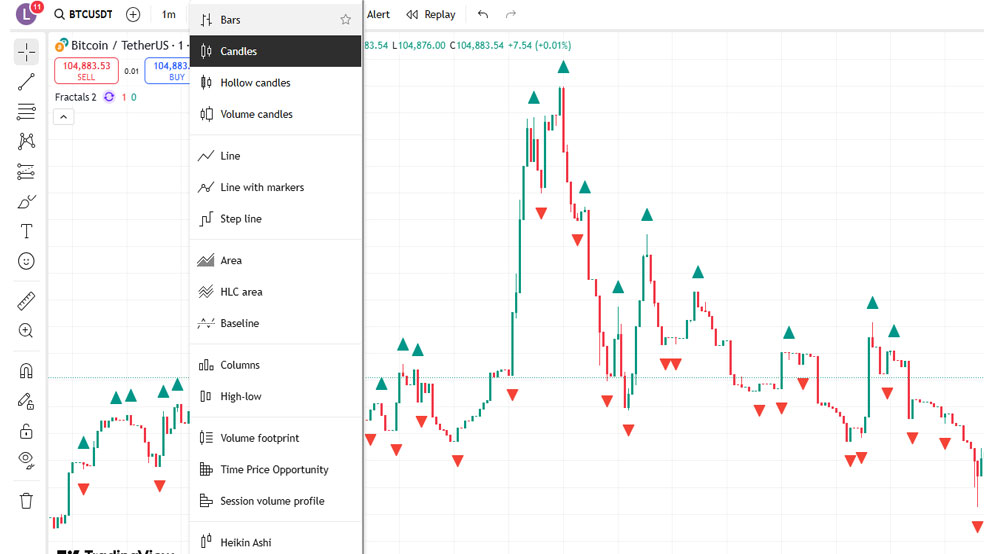Viewport: 984px width, 554px height.
Task: Choose High-low chart type
Action: point(275,396)
